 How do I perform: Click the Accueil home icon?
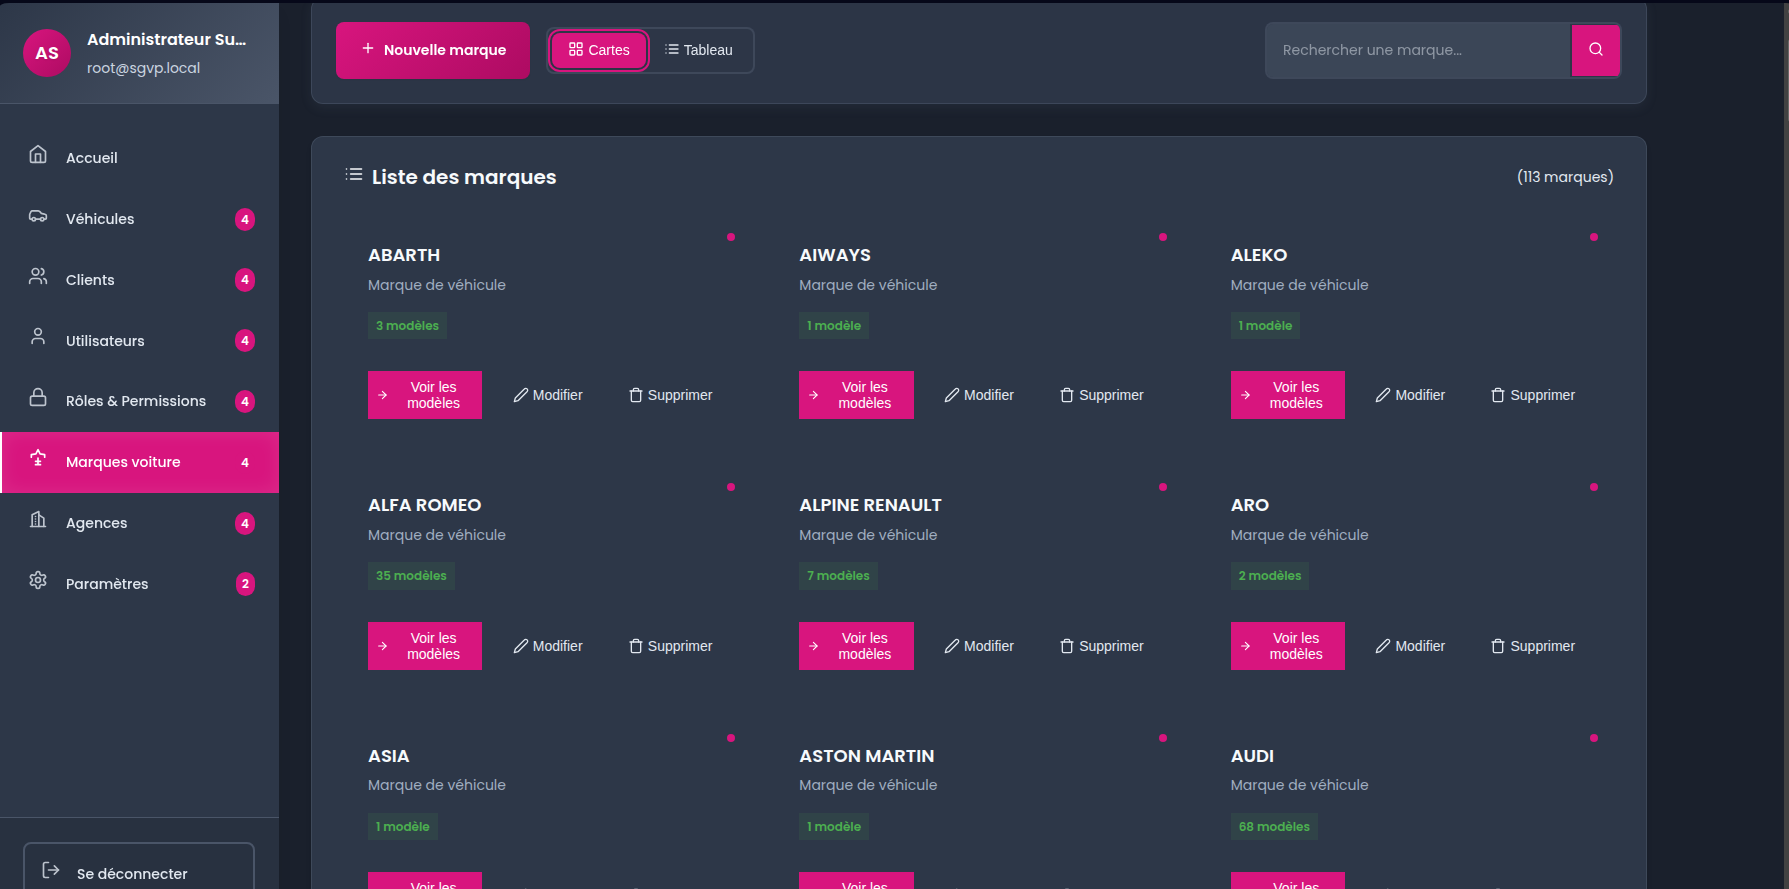(x=38, y=155)
